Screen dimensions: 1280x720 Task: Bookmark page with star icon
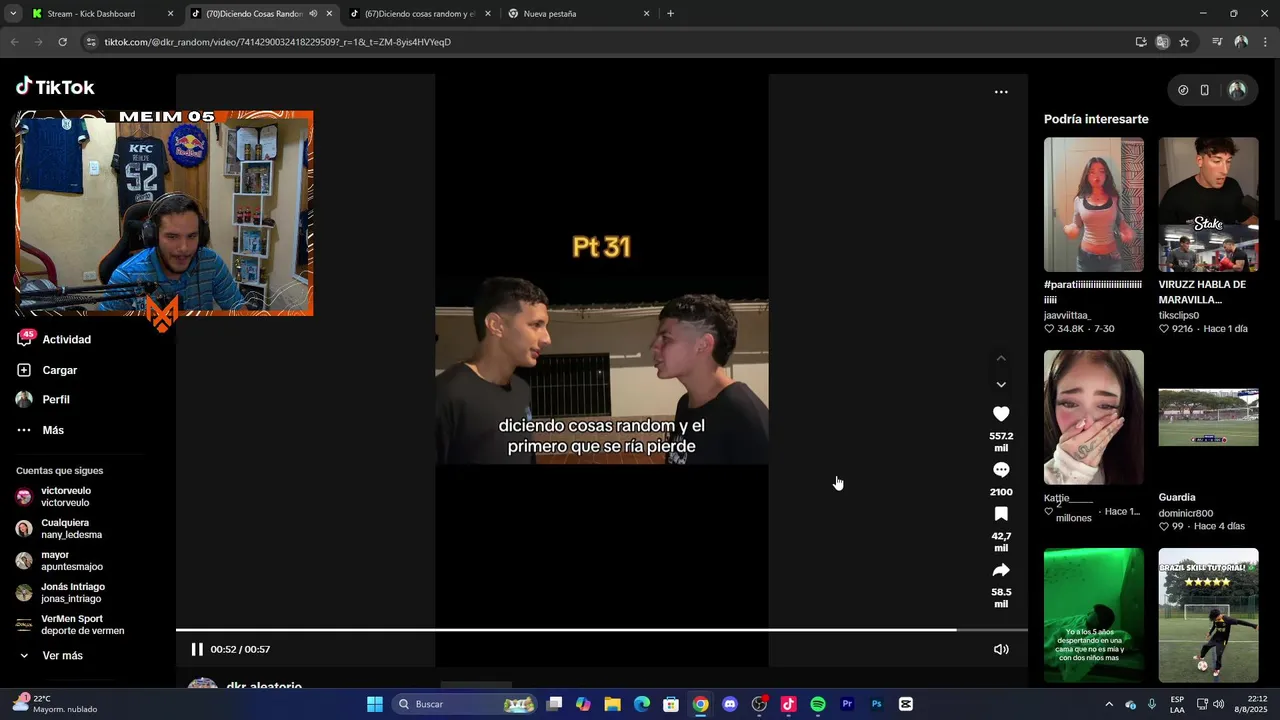[x=1184, y=42]
